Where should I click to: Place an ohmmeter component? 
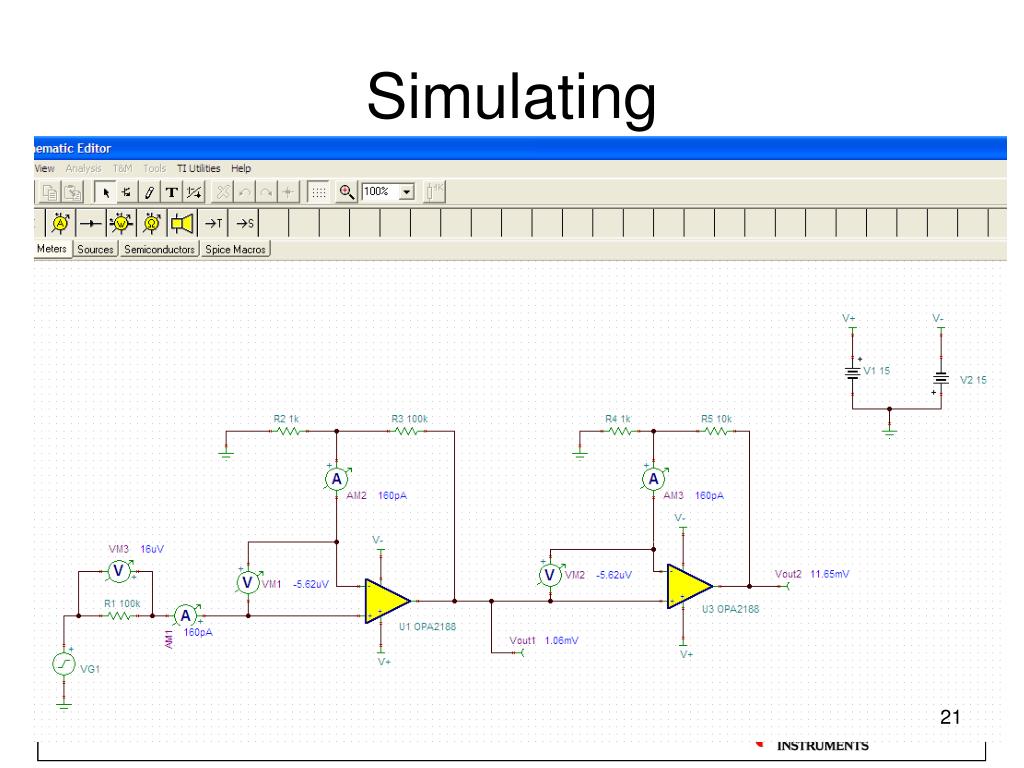(151, 223)
